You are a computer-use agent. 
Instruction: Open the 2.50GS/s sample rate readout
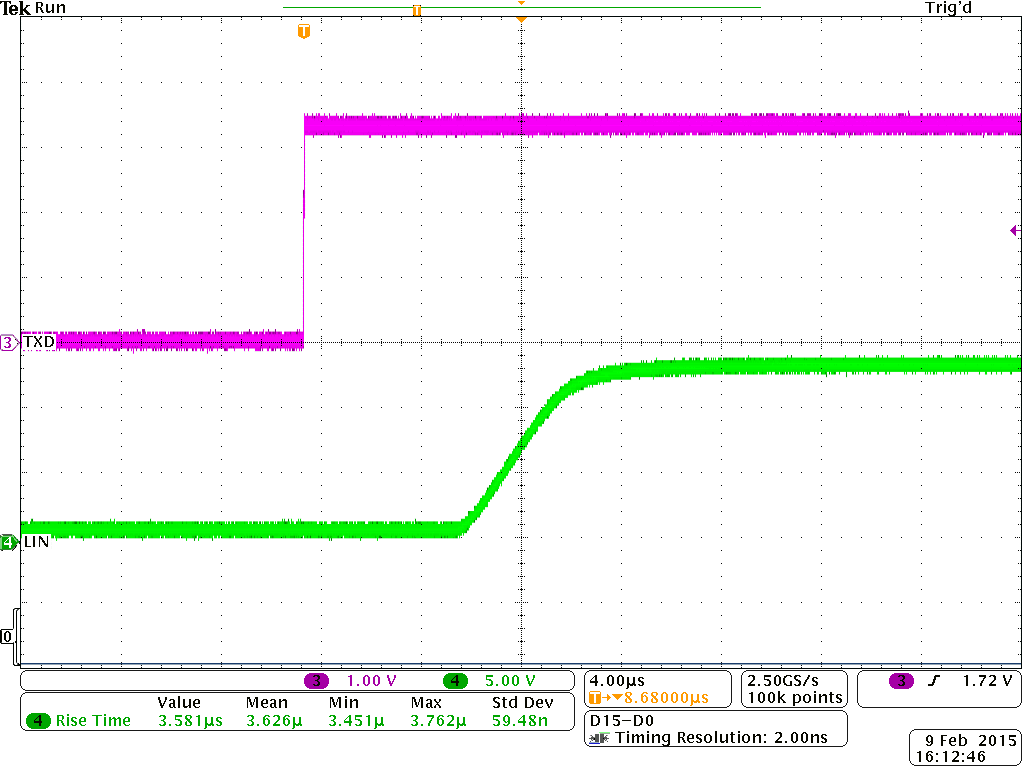(791, 680)
